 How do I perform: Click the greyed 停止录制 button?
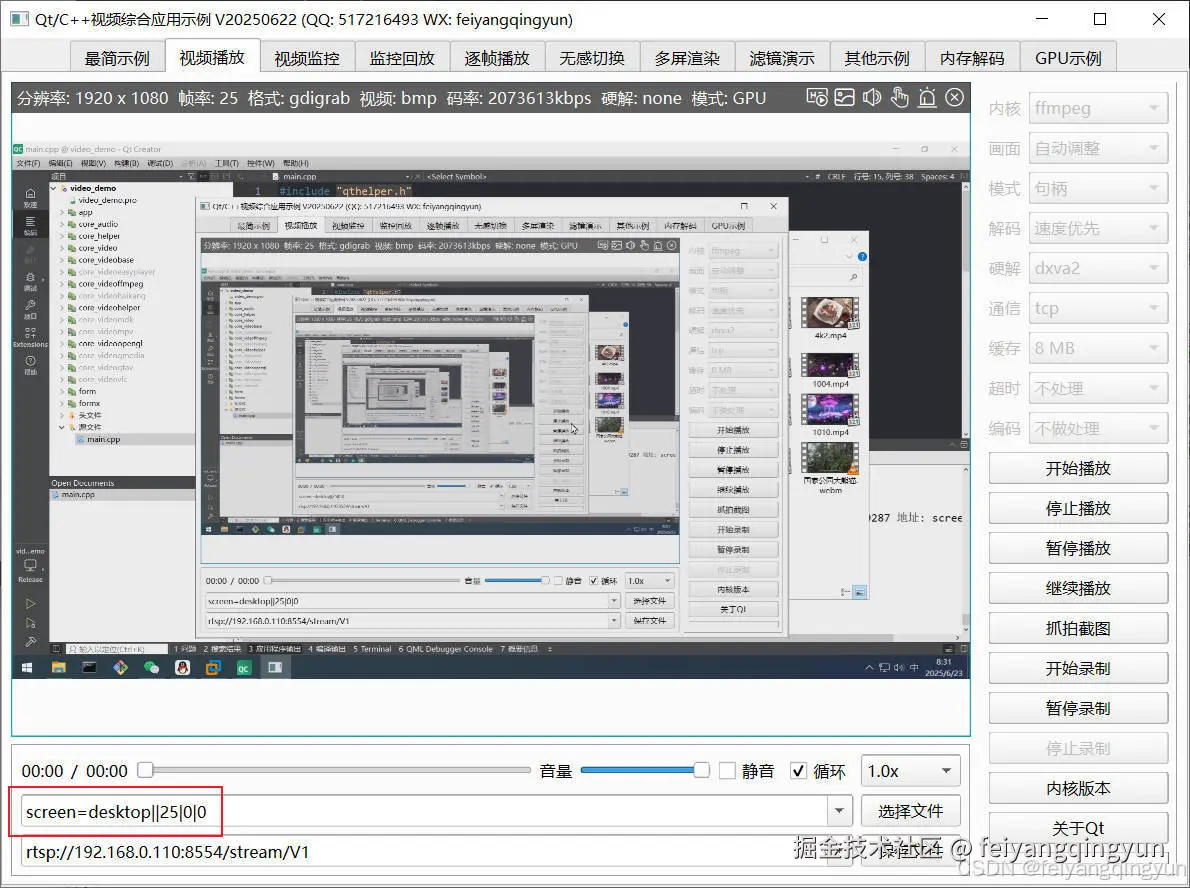[1078, 748]
